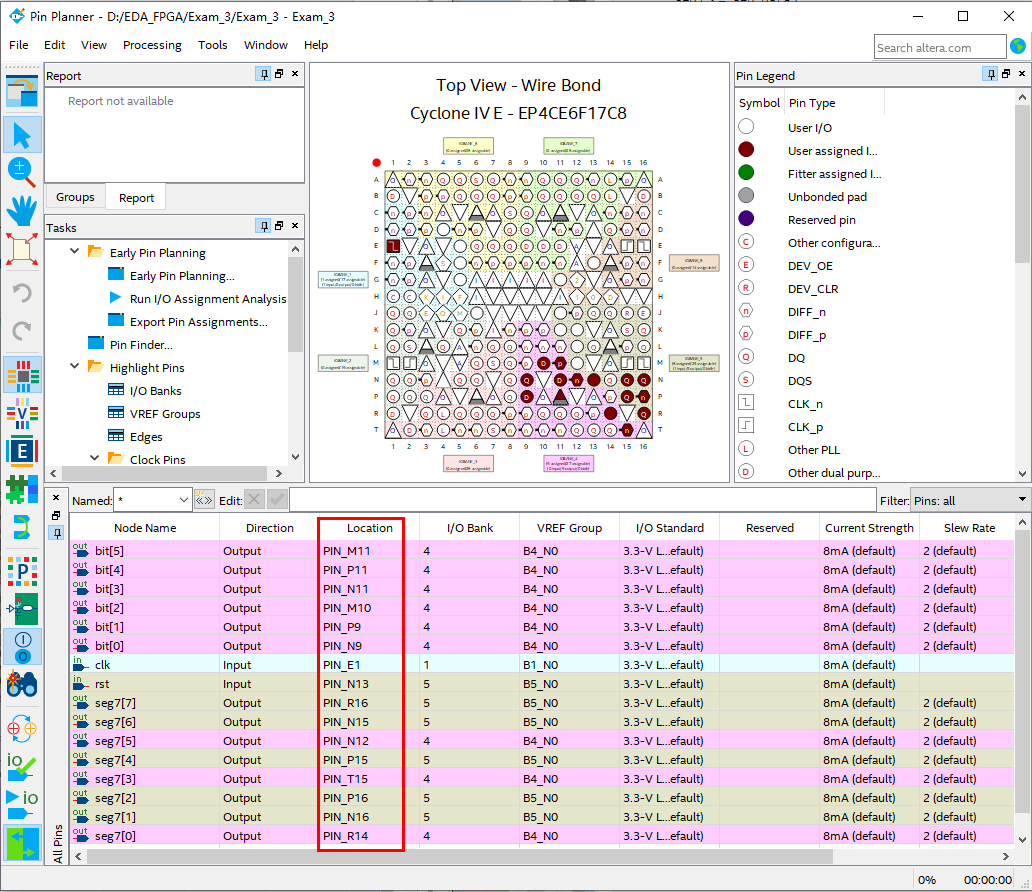Click the User assigned I/O dark red swatch
Screen dimensions: 1032x892
click(x=746, y=149)
